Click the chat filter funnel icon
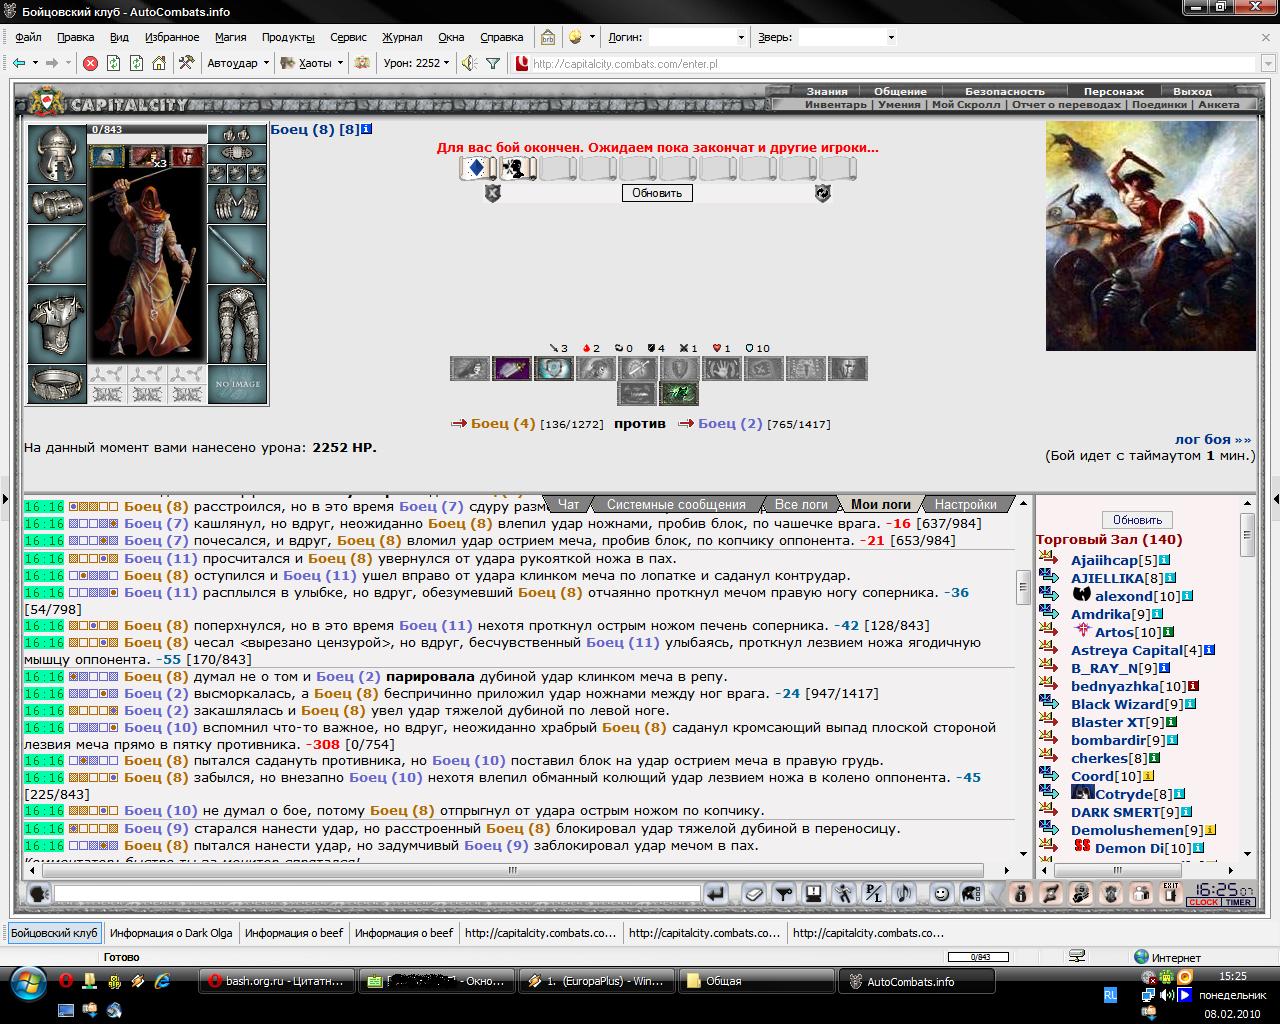1280x1024 pixels. pos(784,894)
